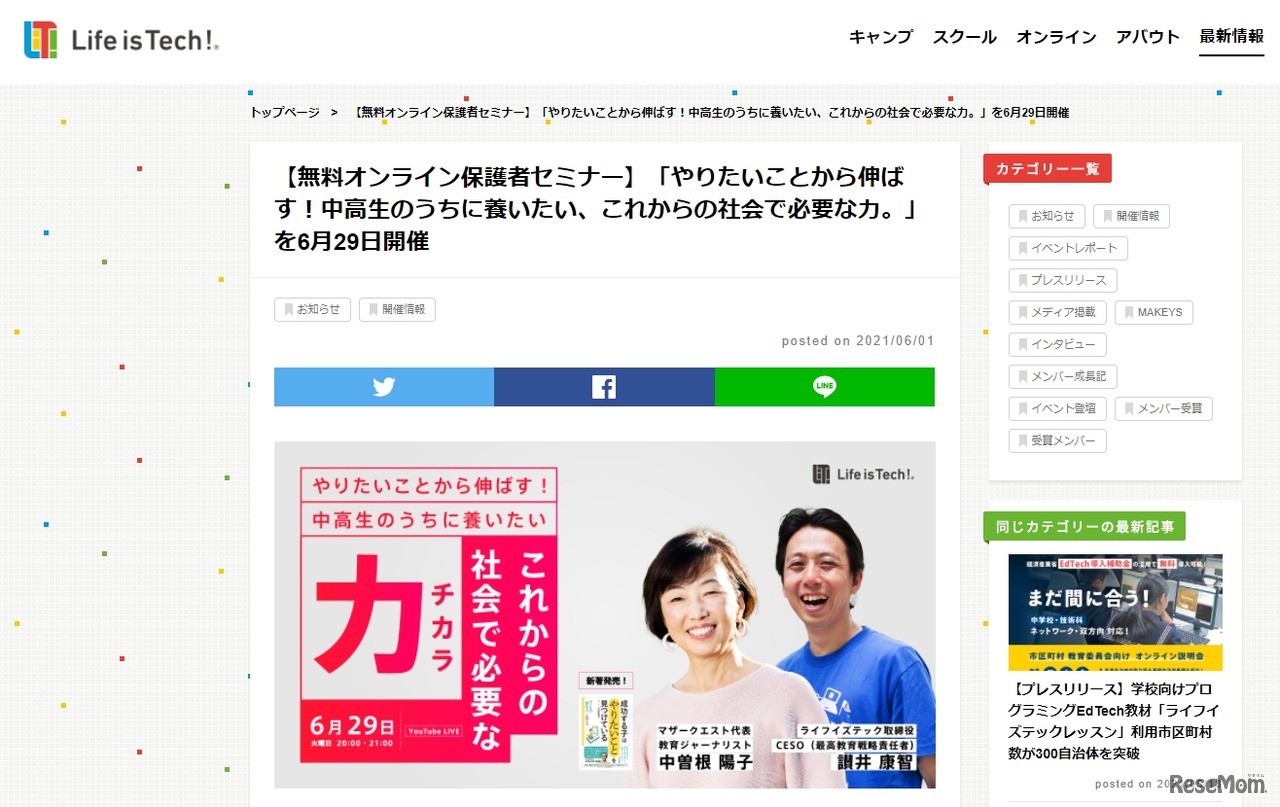This screenshot has width=1280, height=807.
Task: Select the イベントレポート category
Action: (x=1068, y=248)
